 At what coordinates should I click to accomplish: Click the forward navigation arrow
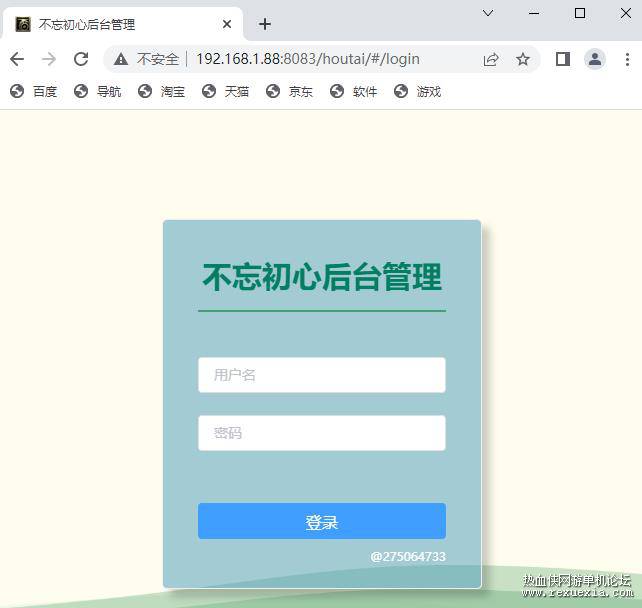click(49, 59)
